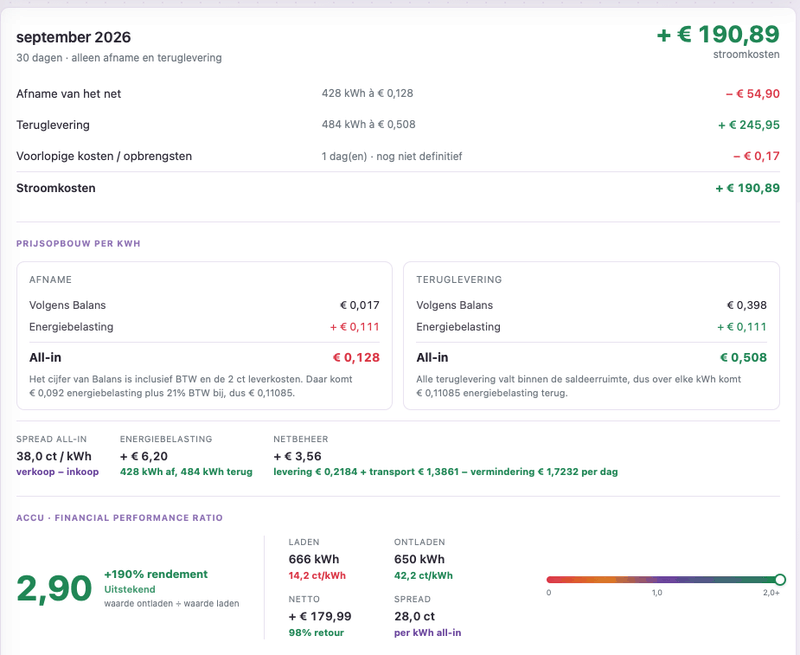Click the red '€ 0,128' All-in price
800x655 pixels.
[x=356, y=358]
